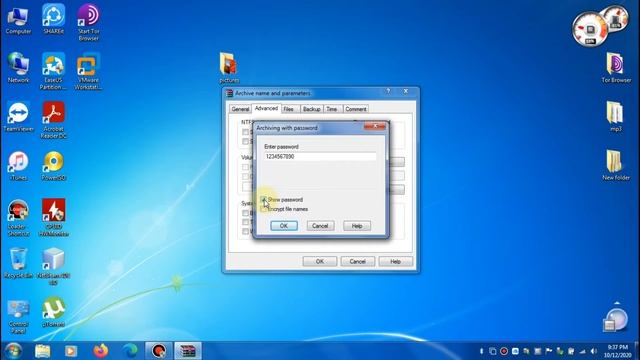Select VMware Workstation shortcut icon
640x360 pixels.
tap(89, 71)
